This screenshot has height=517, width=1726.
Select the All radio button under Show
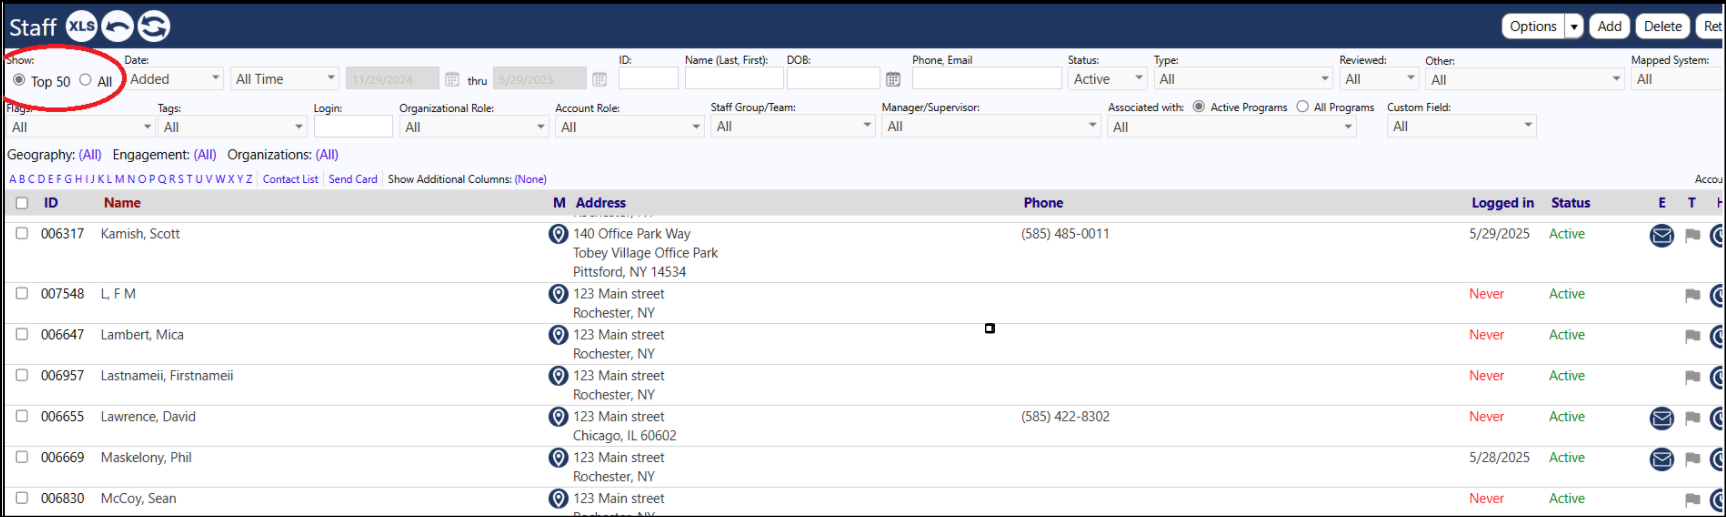[85, 80]
